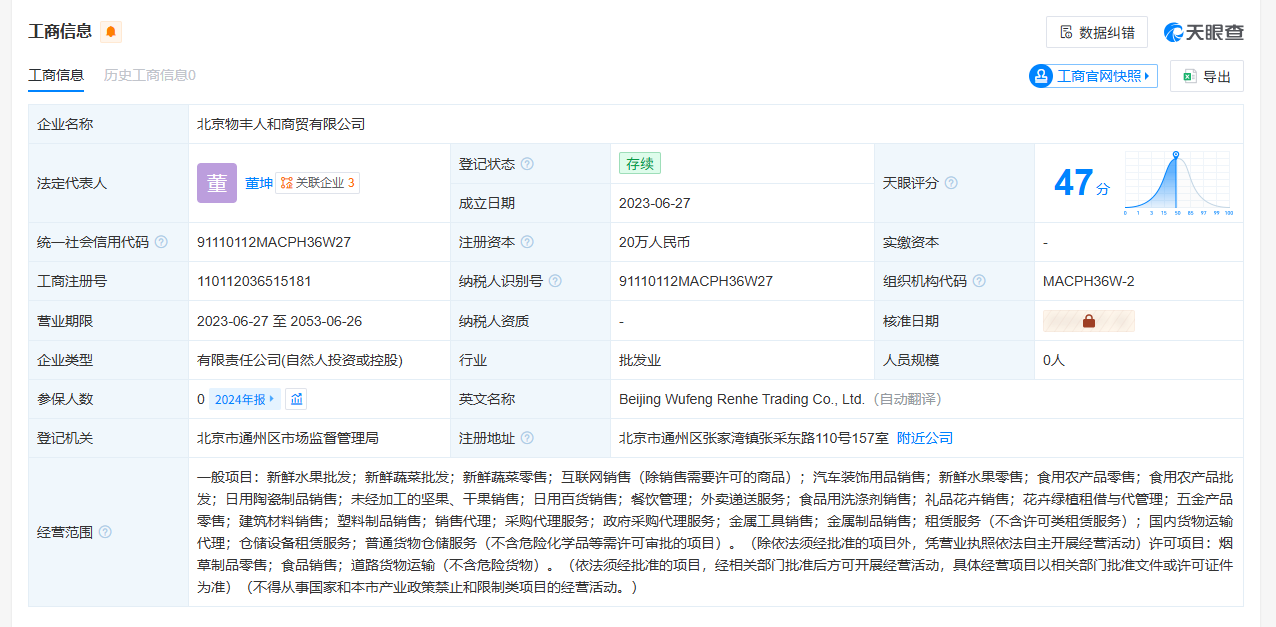Screen dimensions: 1276x627
Task: Click the 数据纠错 button
Action: (1096, 32)
